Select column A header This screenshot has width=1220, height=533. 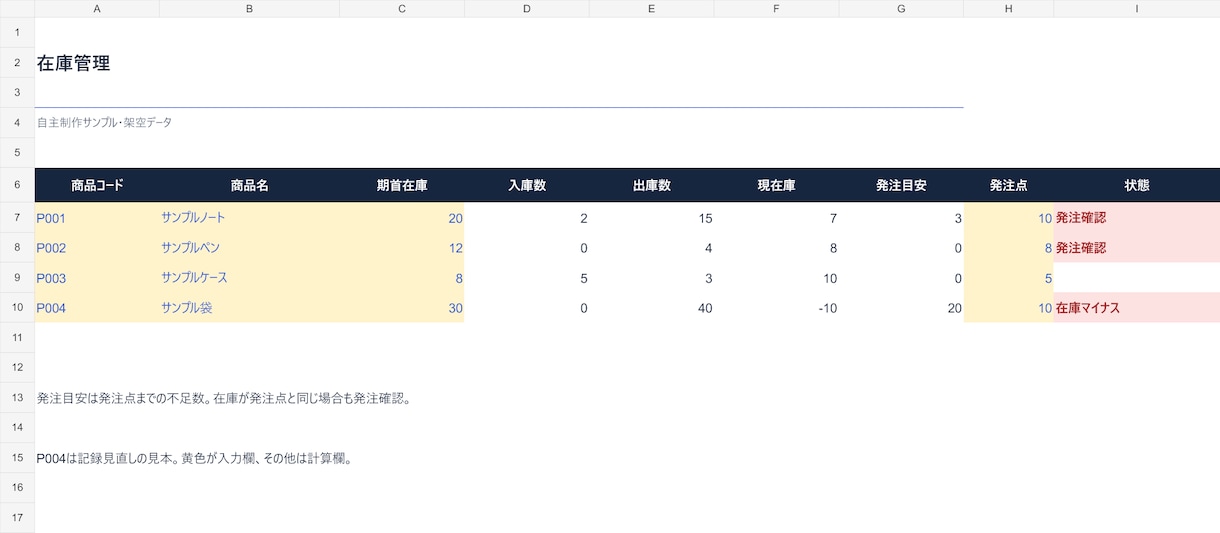(97, 8)
